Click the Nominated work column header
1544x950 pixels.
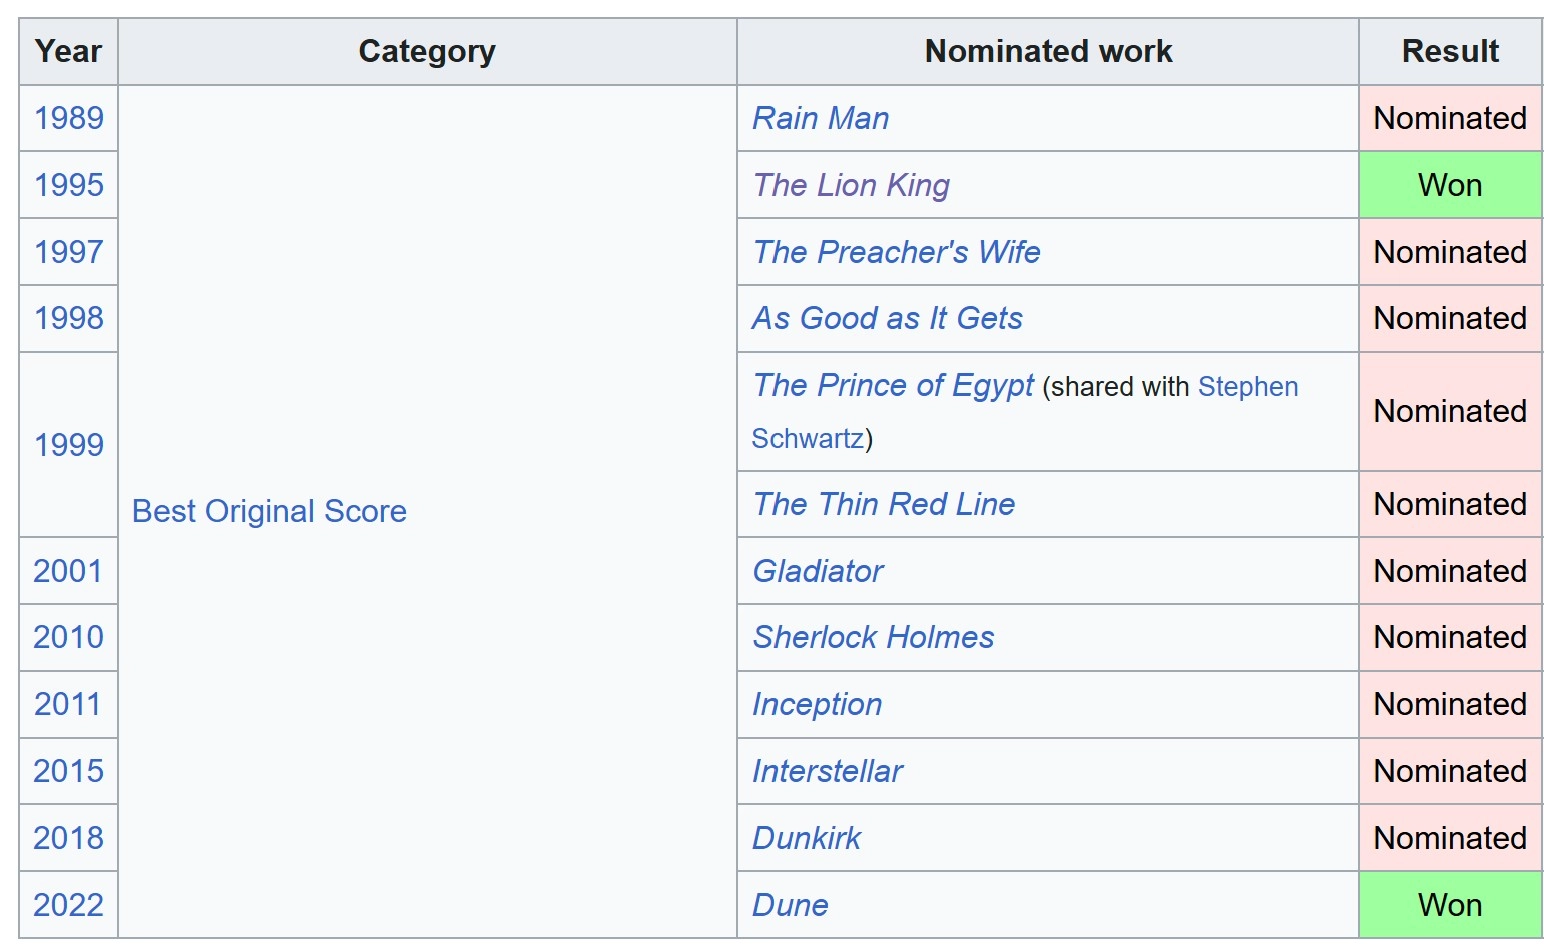tap(1047, 51)
